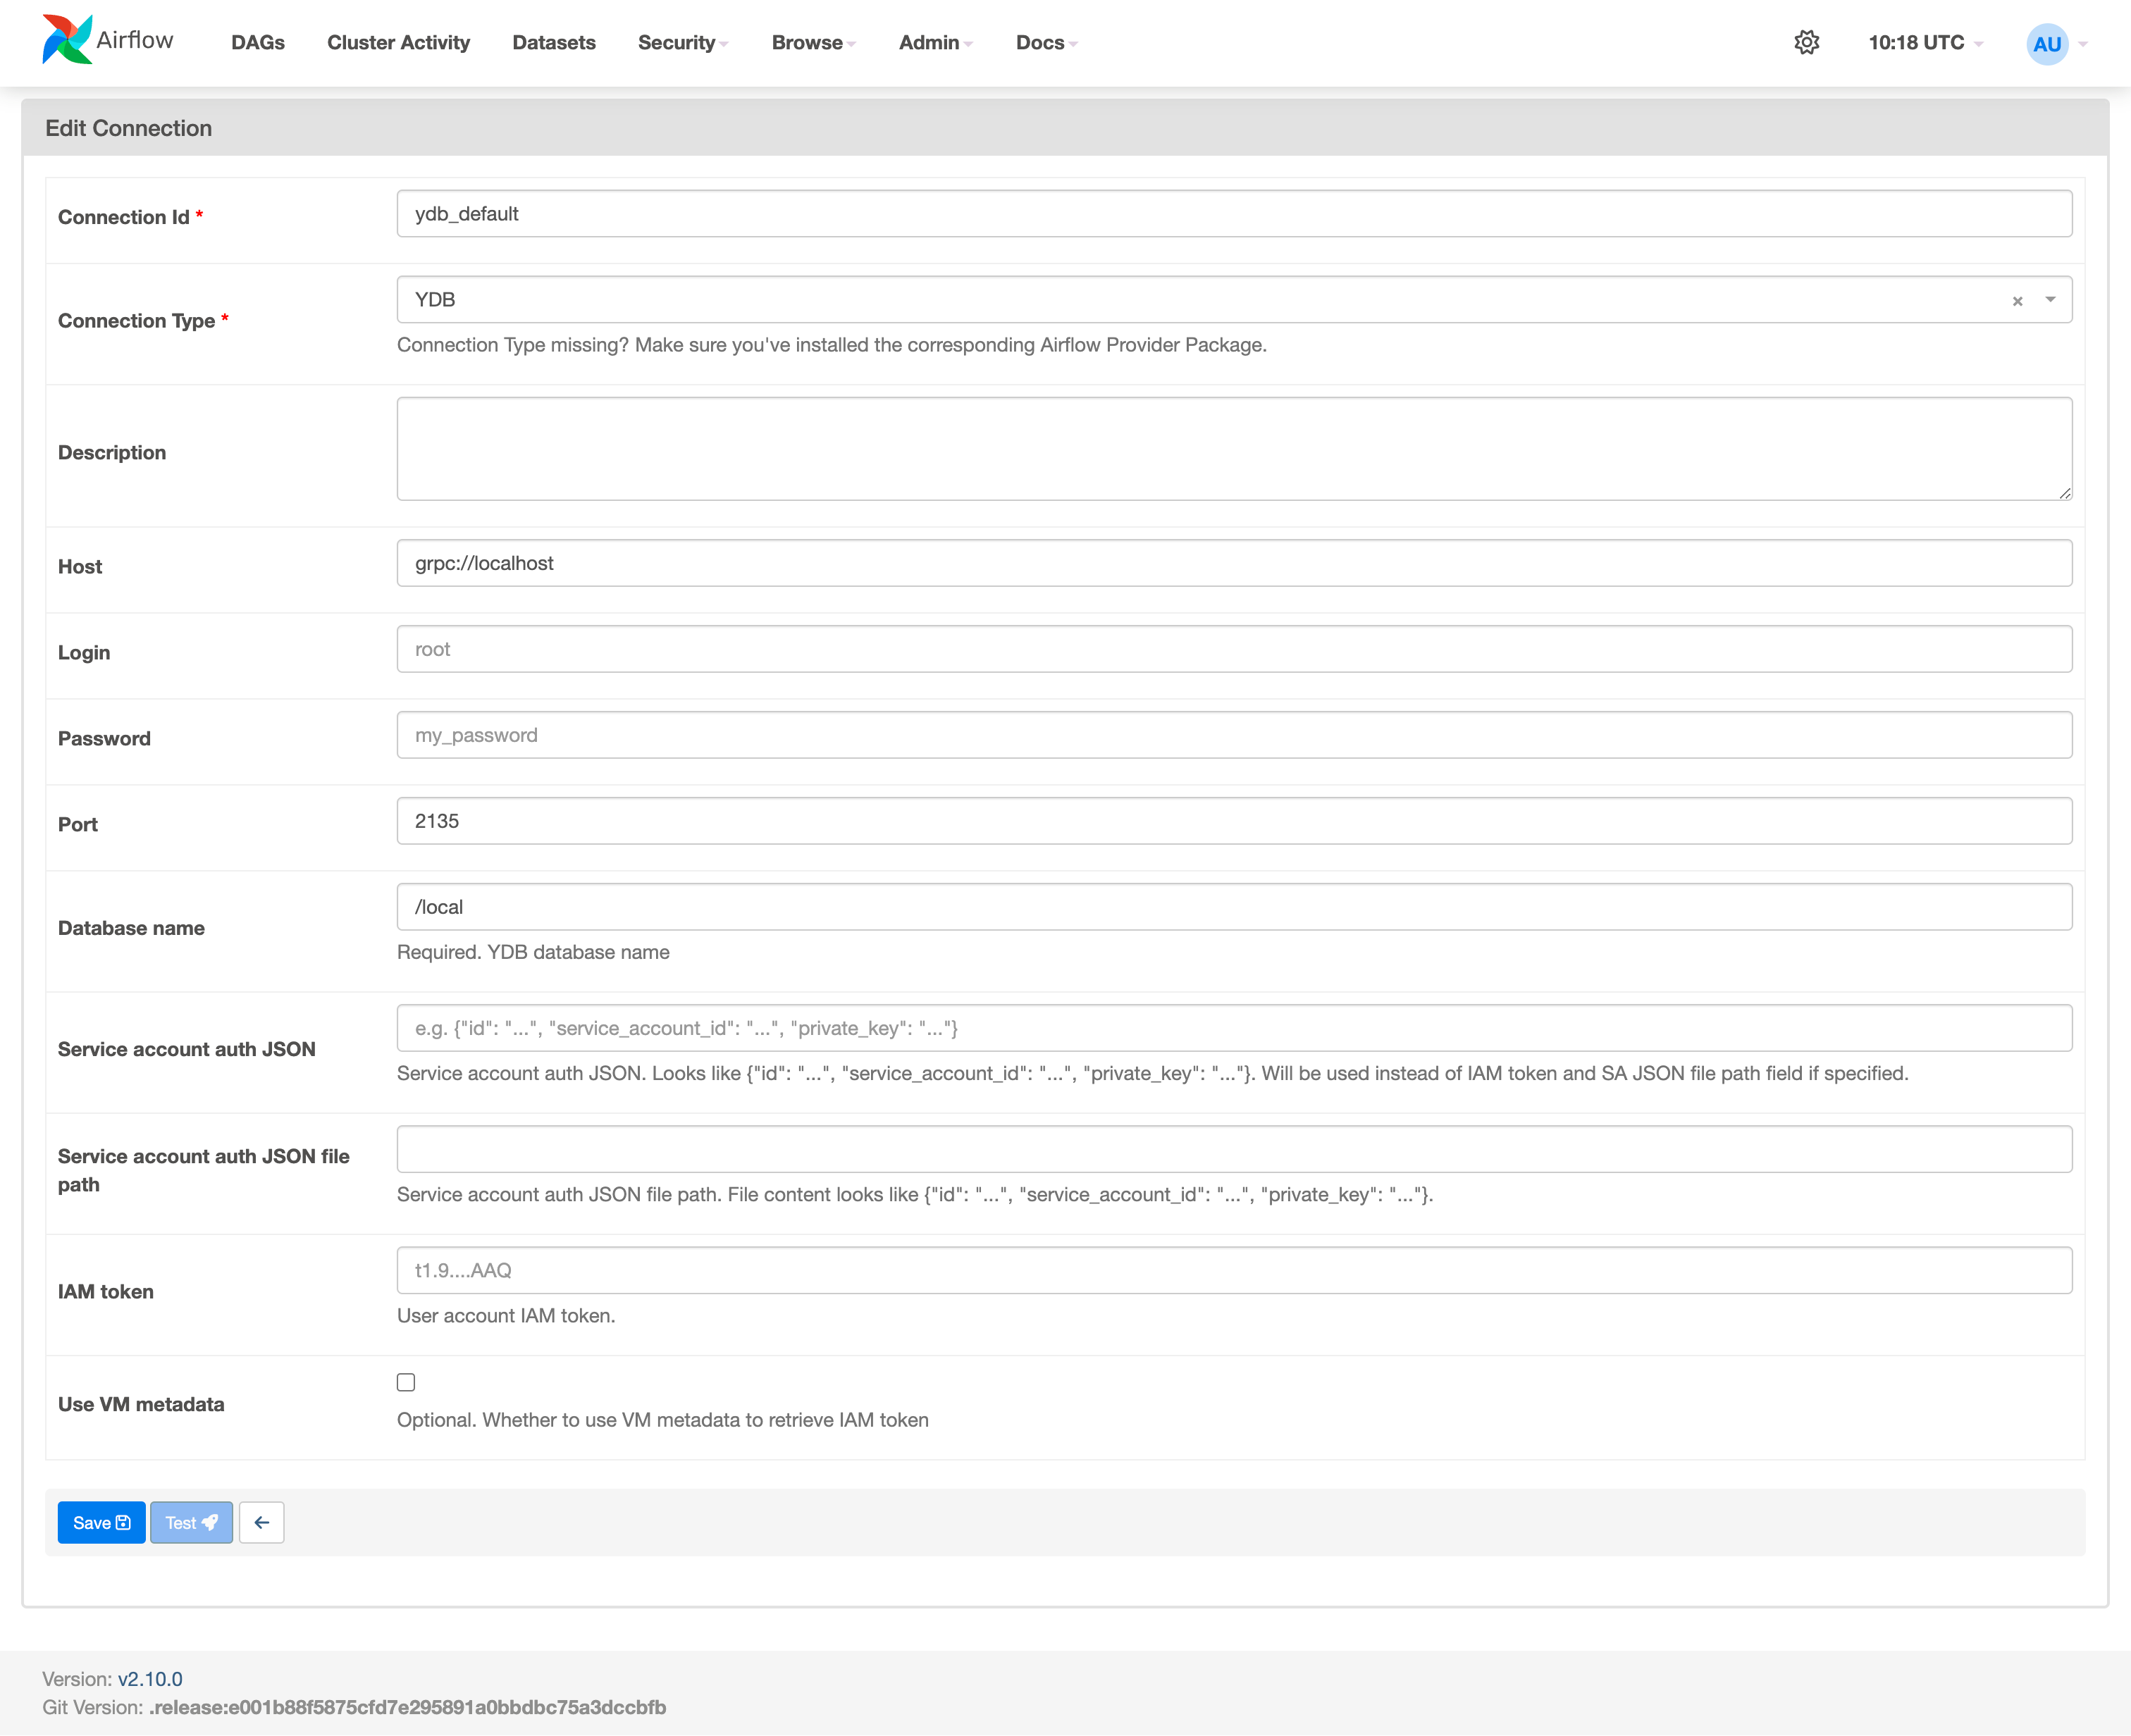Click into the Host input field
2131x1736 pixels.
pyautogui.click(x=1233, y=563)
